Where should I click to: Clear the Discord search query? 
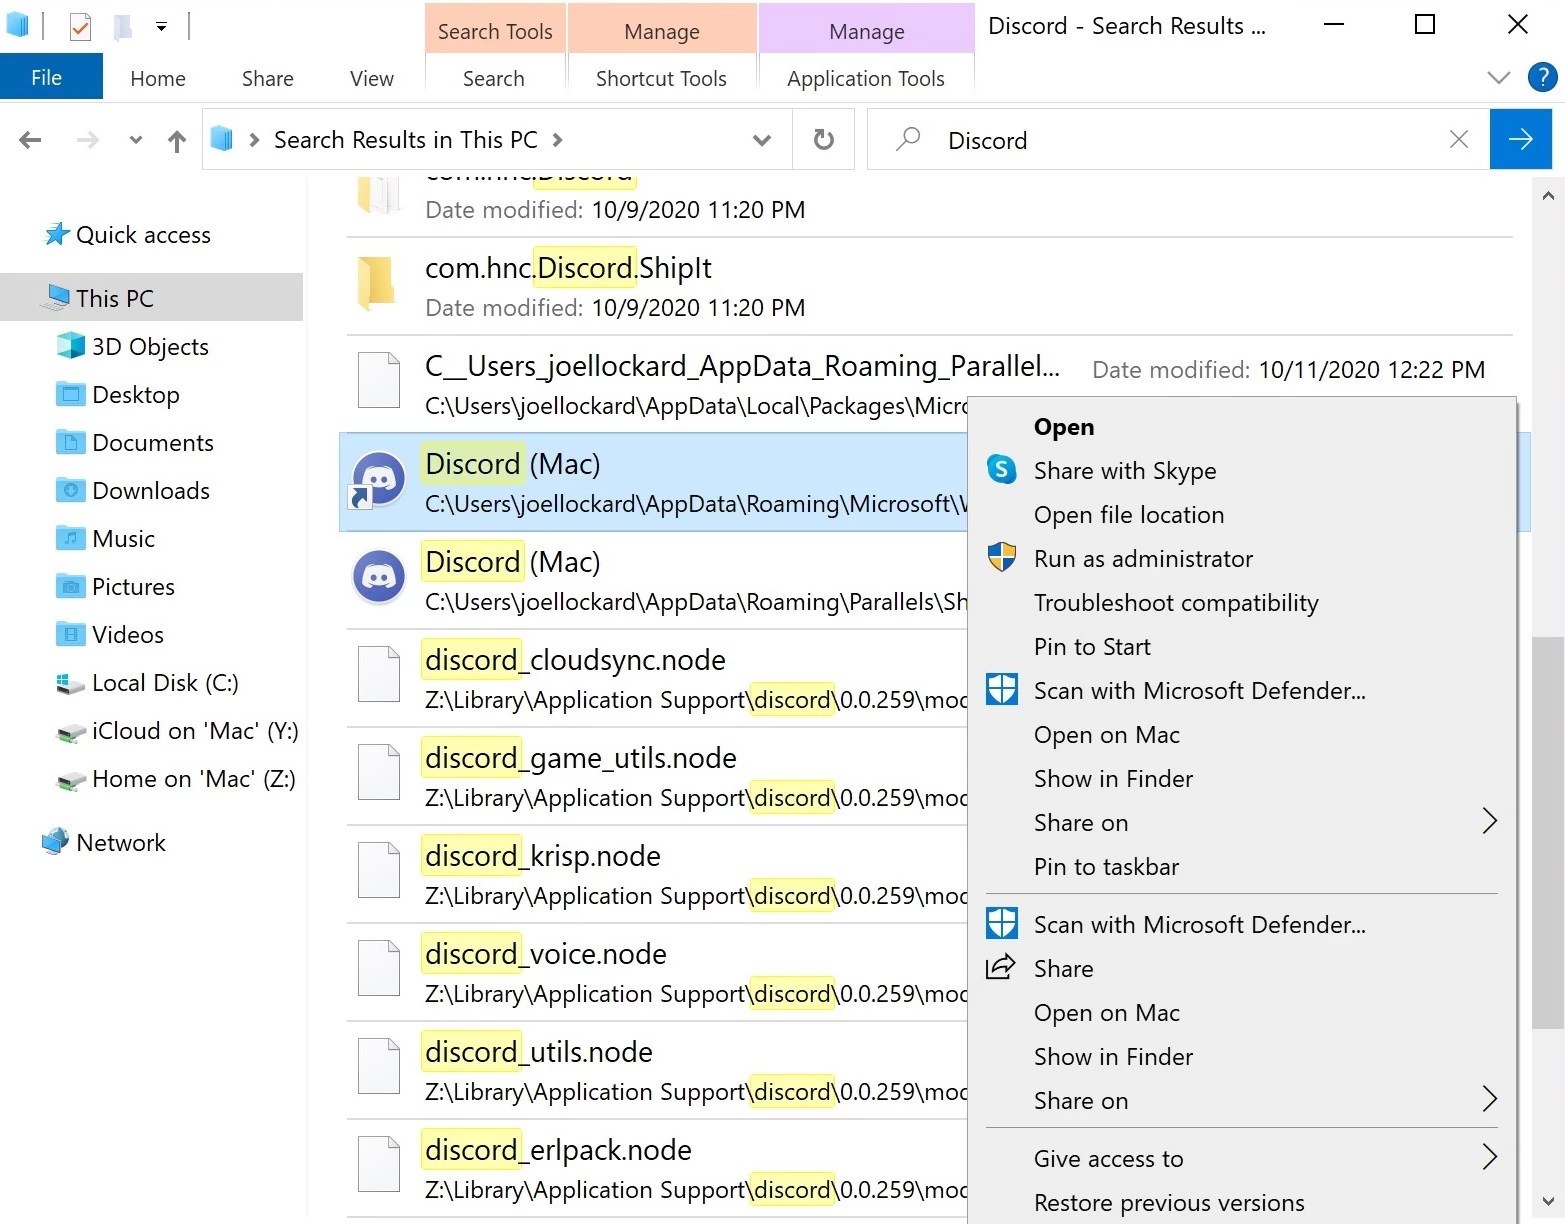(x=1458, y=139)
